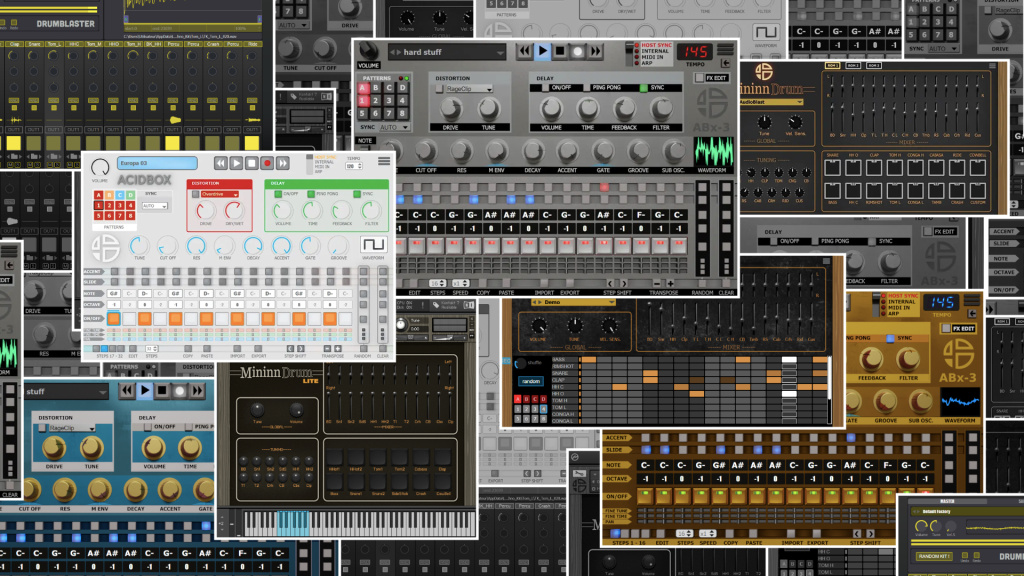Viewport: 1024px width, 576px height.
Task: Click the FEEDBACK knob in the gold ABx-3
Action: (872, 359)
